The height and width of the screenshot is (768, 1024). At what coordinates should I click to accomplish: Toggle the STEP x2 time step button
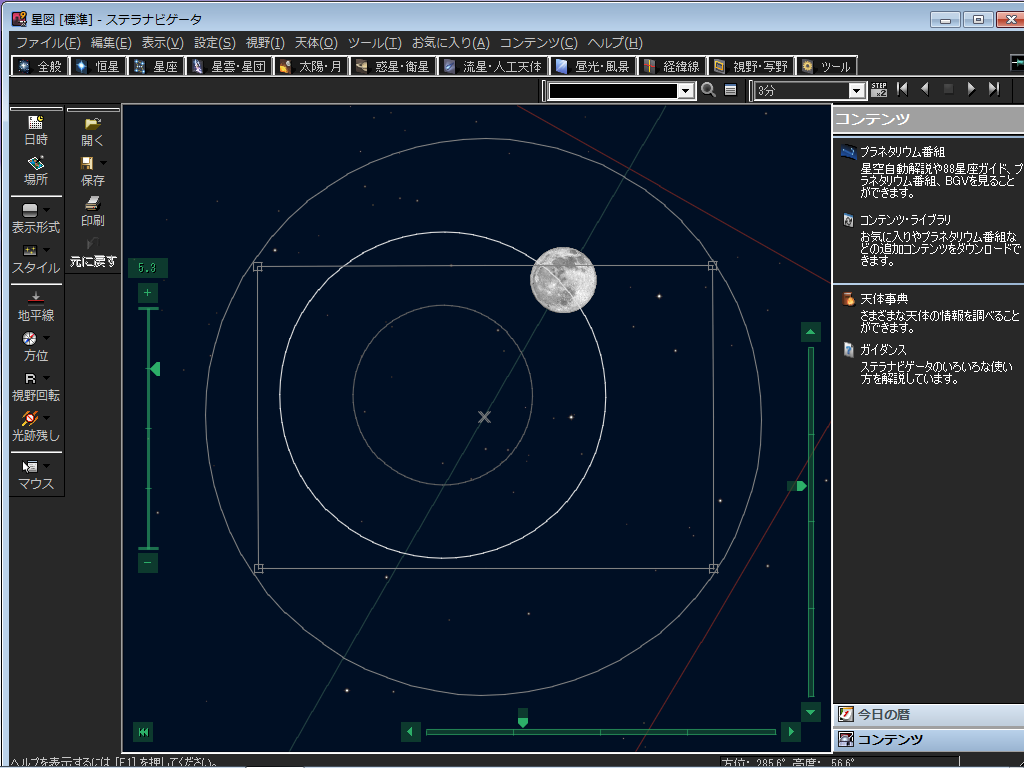(x=879, y=90)
